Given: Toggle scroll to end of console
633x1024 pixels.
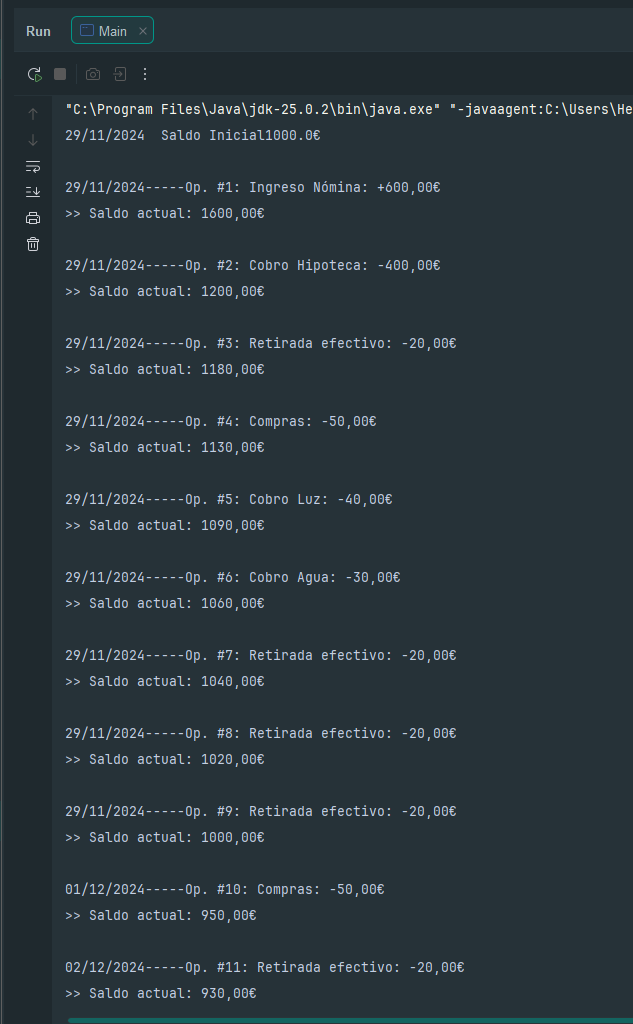Looking at the screenshot, I should pos(33,192).
